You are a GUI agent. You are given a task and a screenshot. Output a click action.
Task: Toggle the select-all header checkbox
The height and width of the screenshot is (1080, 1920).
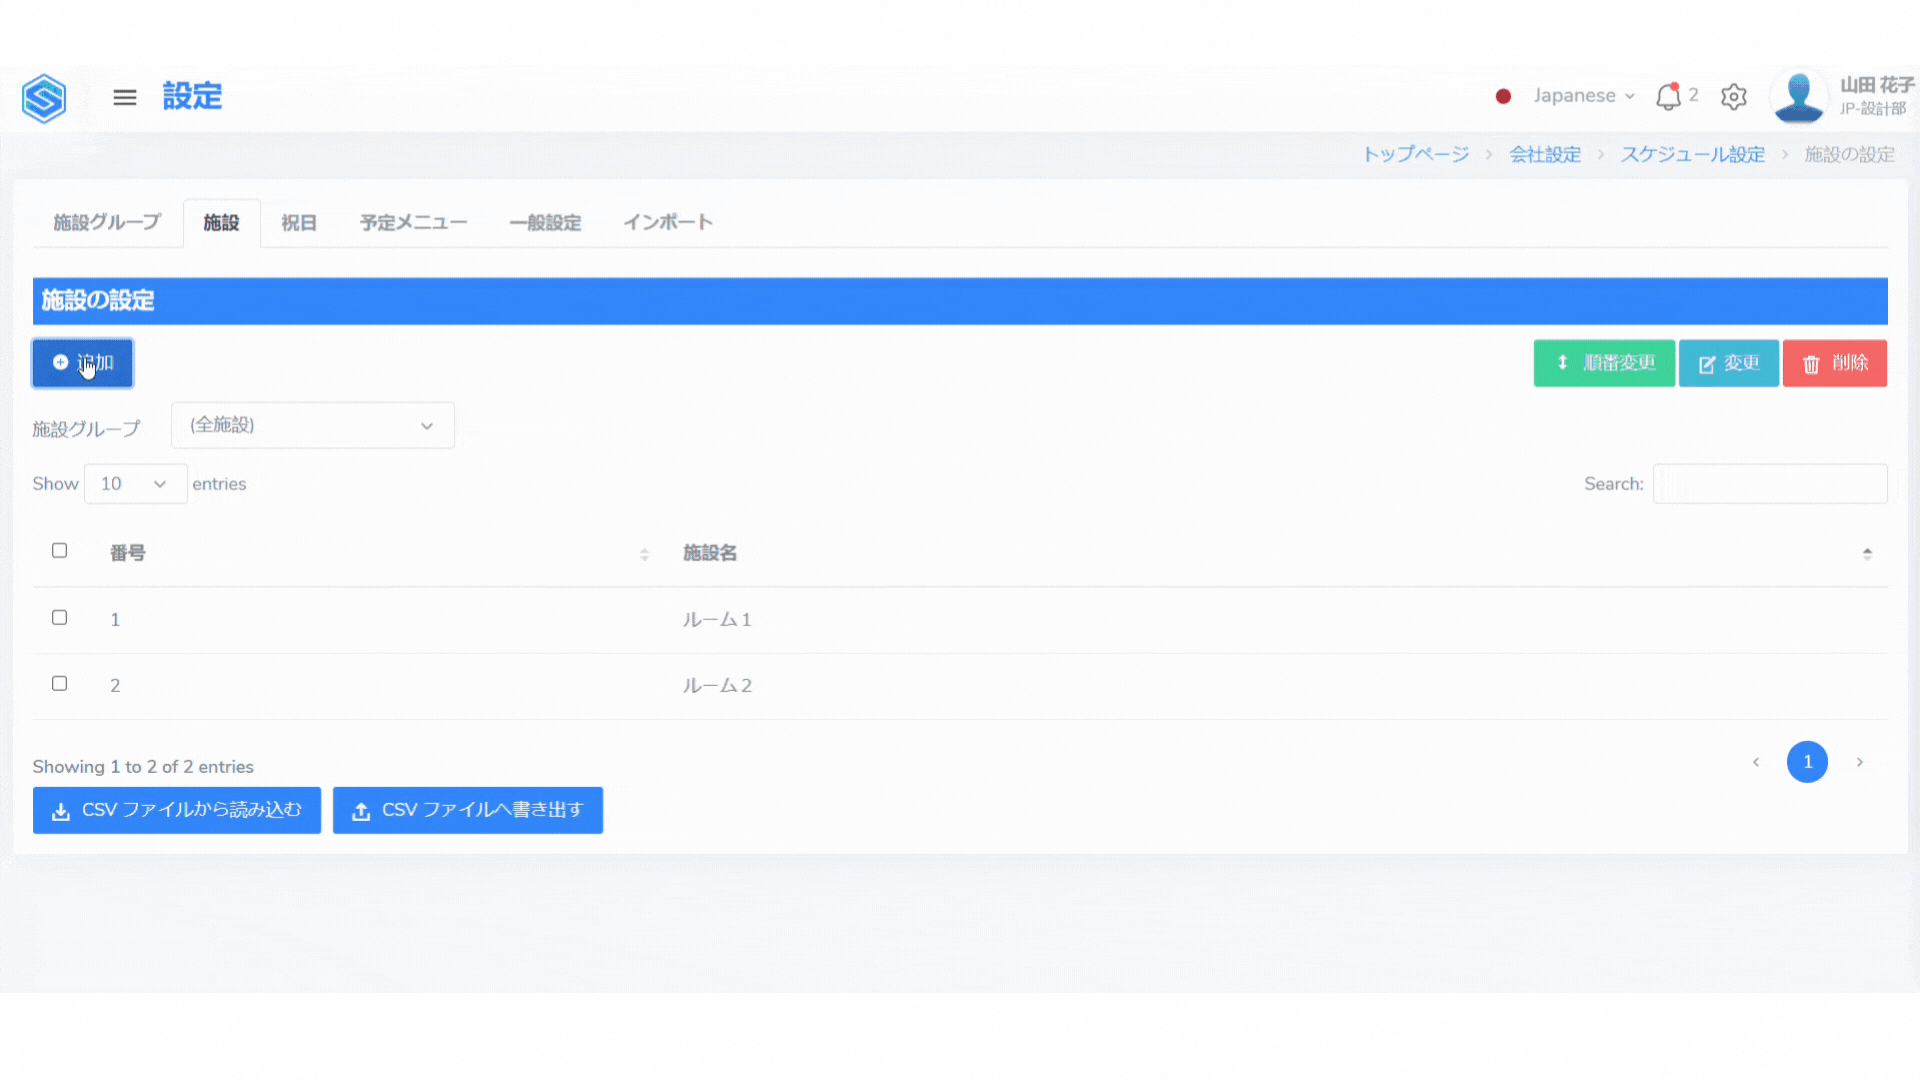pos(60,551)
